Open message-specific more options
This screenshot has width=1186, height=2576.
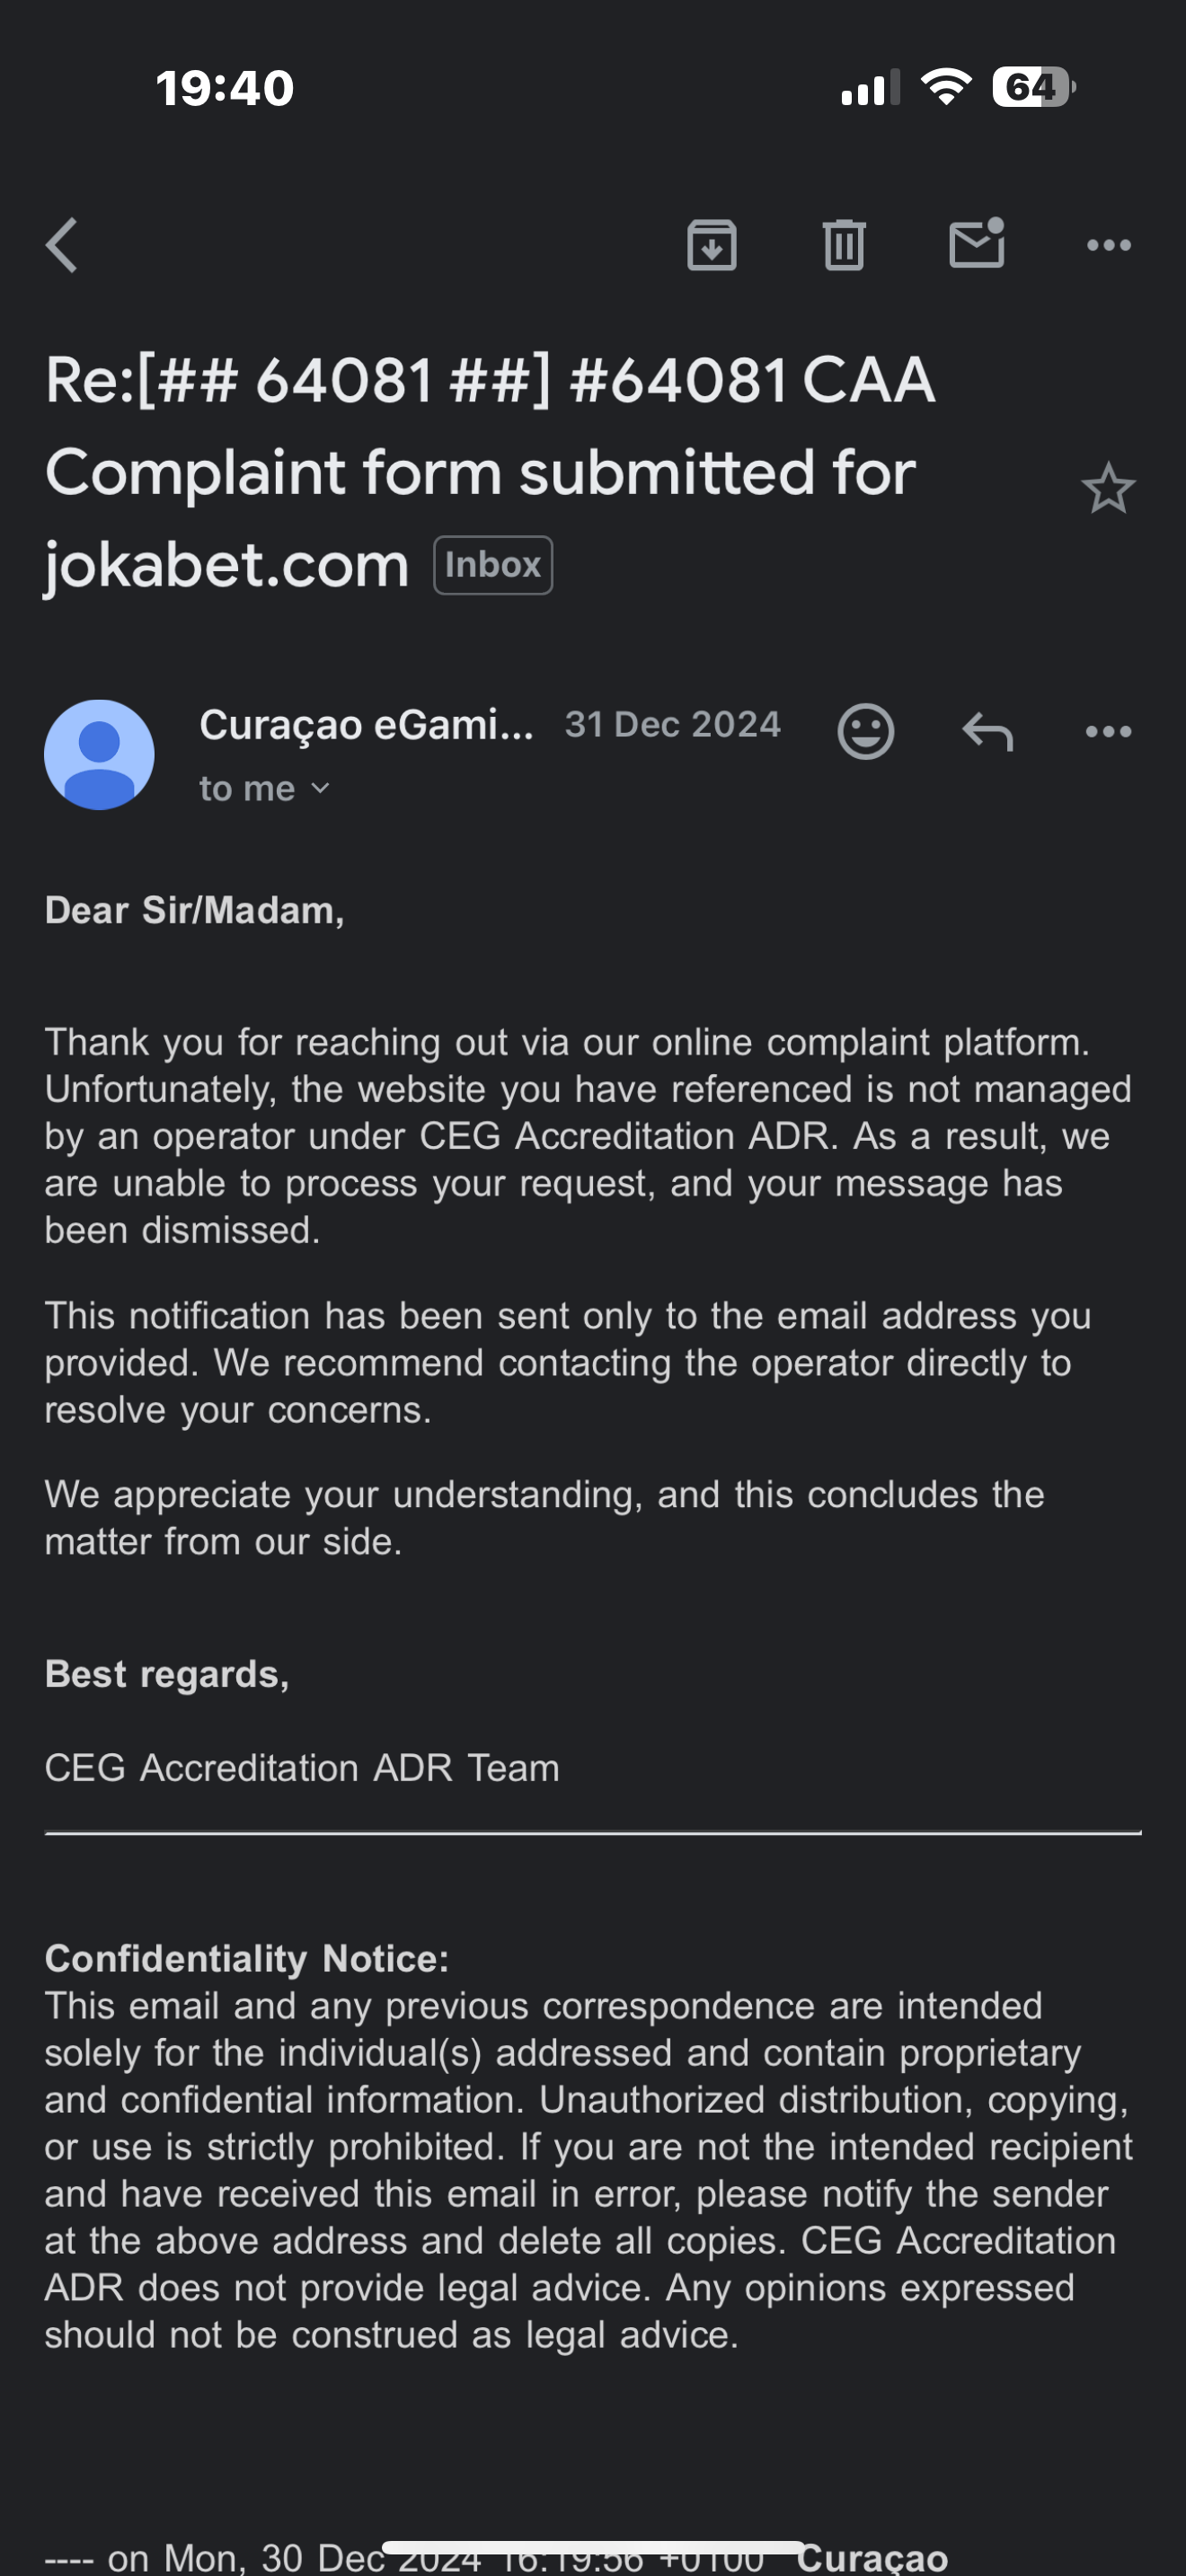[1108, 732]
